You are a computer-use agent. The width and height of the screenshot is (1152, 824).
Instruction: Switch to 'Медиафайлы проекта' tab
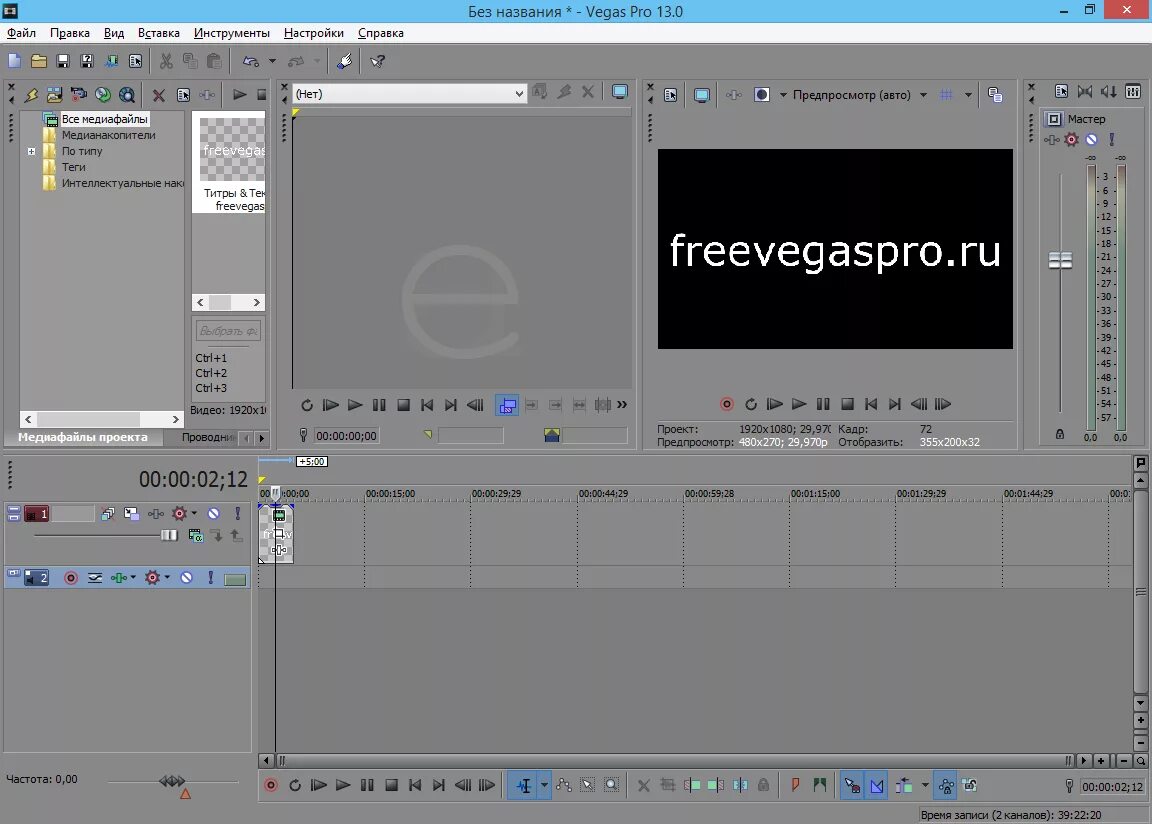coord(82,437)
